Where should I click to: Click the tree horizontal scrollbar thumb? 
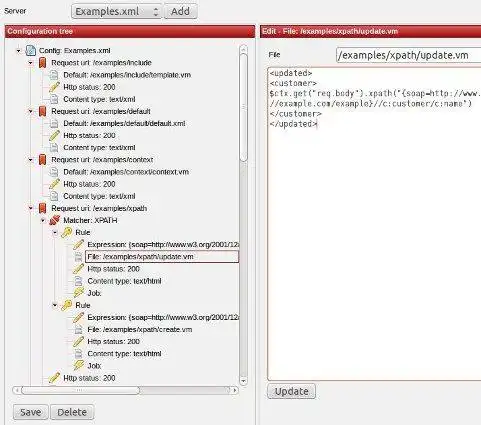click(80, 390)
